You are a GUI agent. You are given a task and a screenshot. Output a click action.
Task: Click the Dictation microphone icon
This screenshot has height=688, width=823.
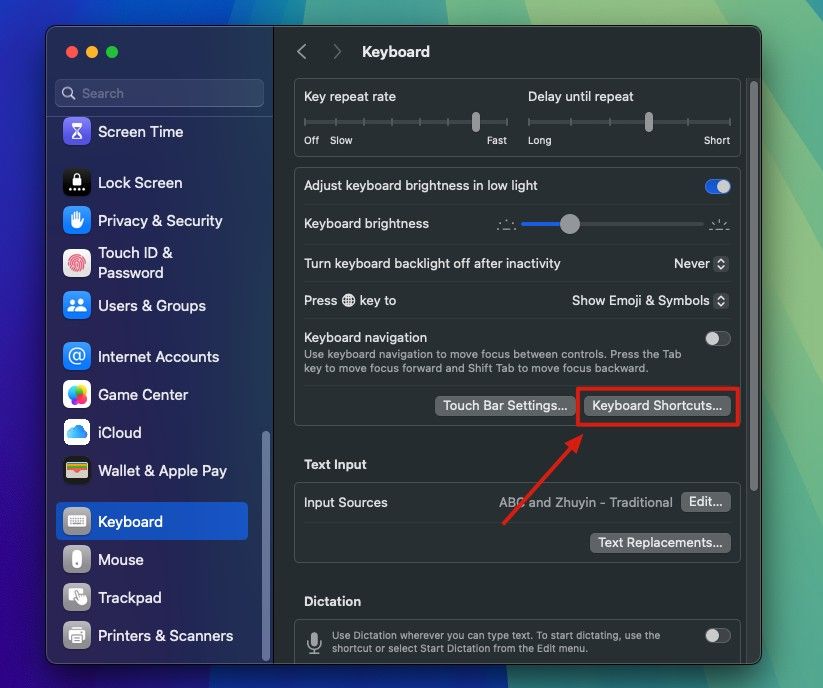(314, 642)
